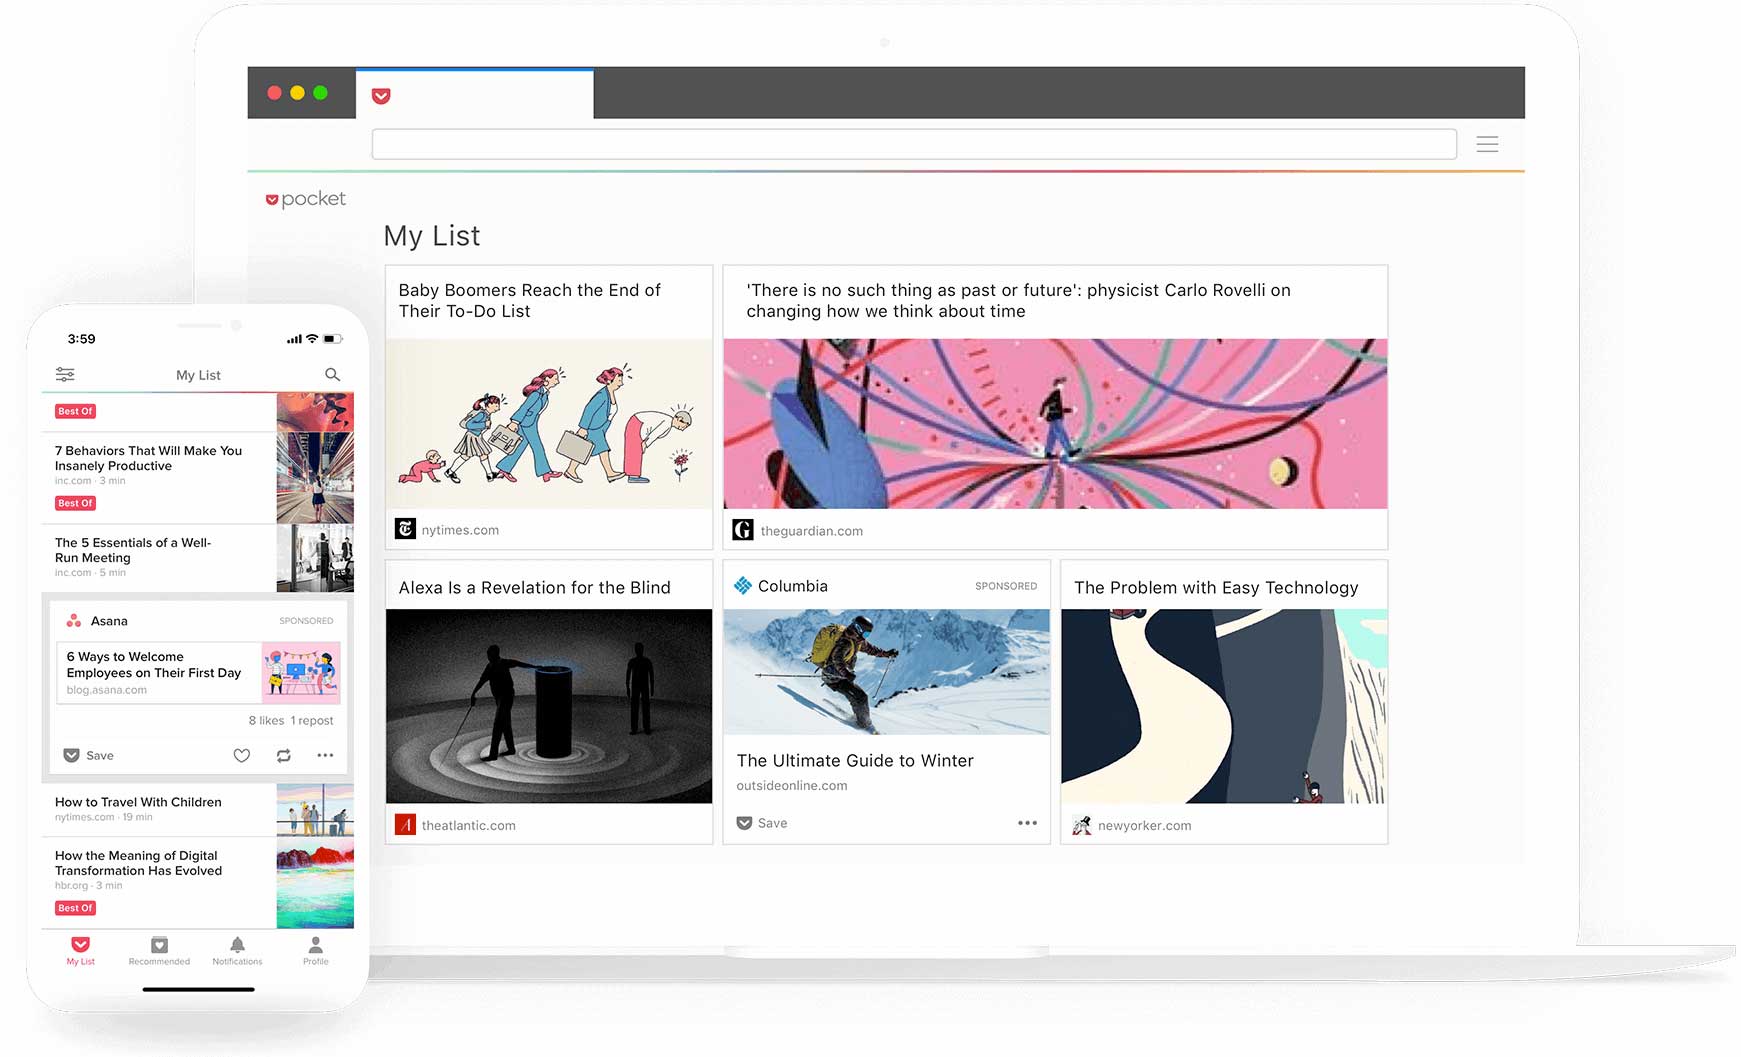Click the travel with children thumbnail
The width and height of the screenshot is (1741, 1057).
[x=315, y=810]
